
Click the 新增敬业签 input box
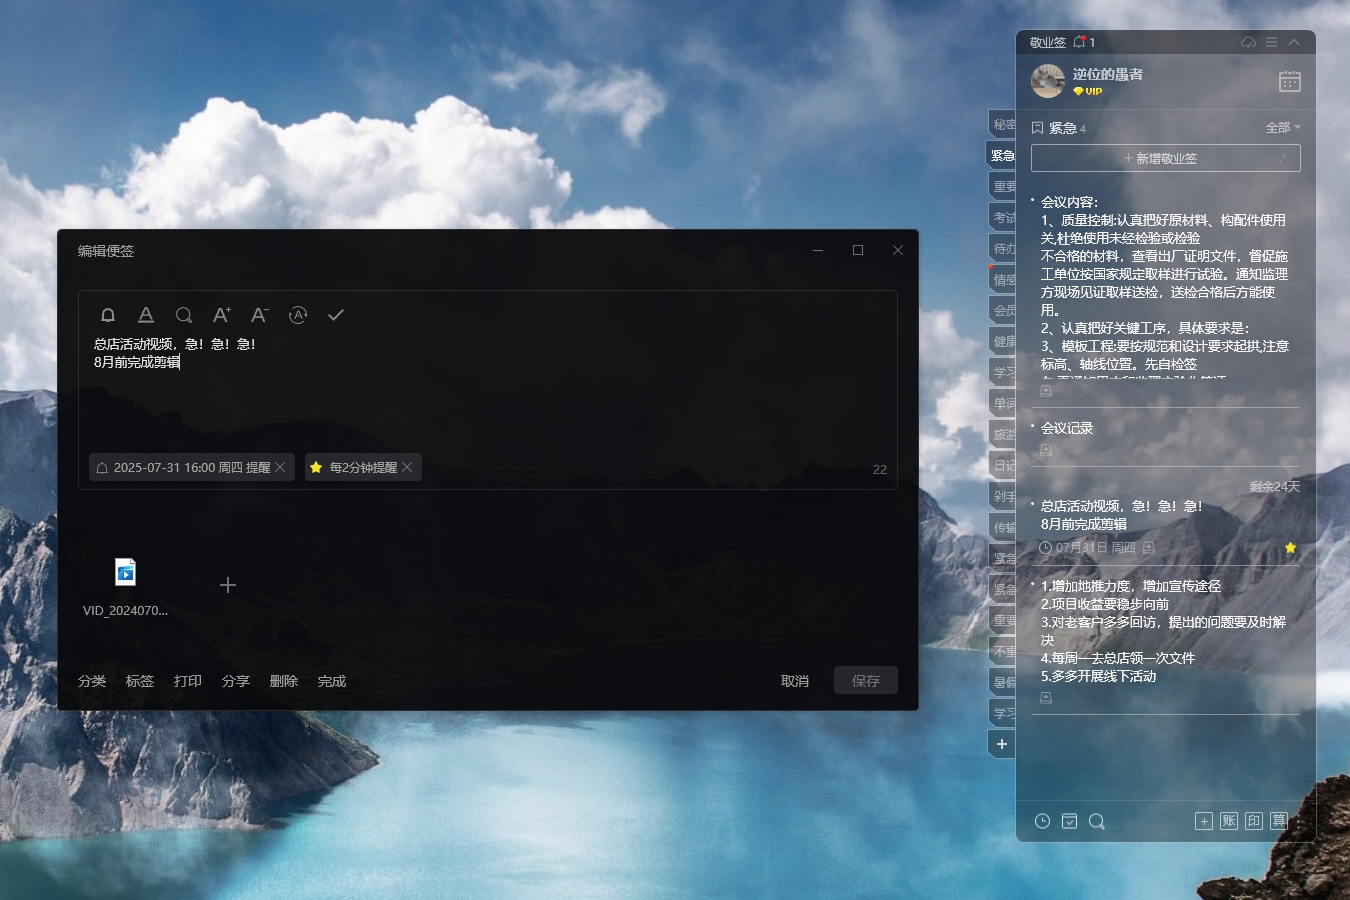(1166, 158)
